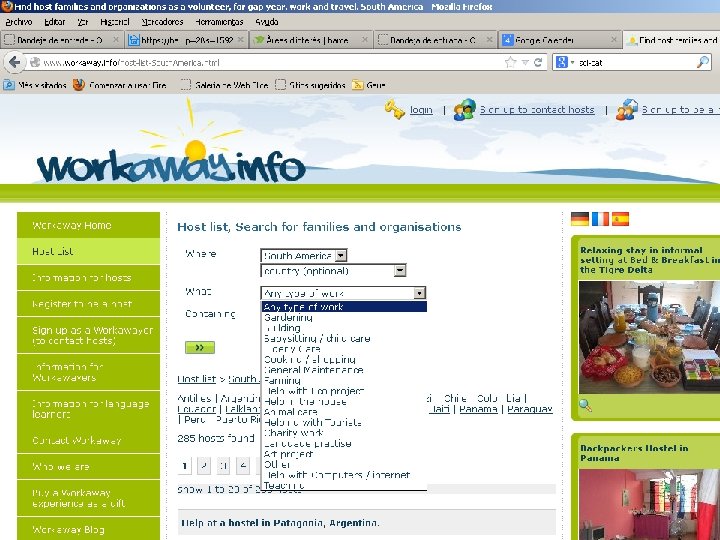Select General Maintenance option
The image size is (720, 540).
click(314, 370)
